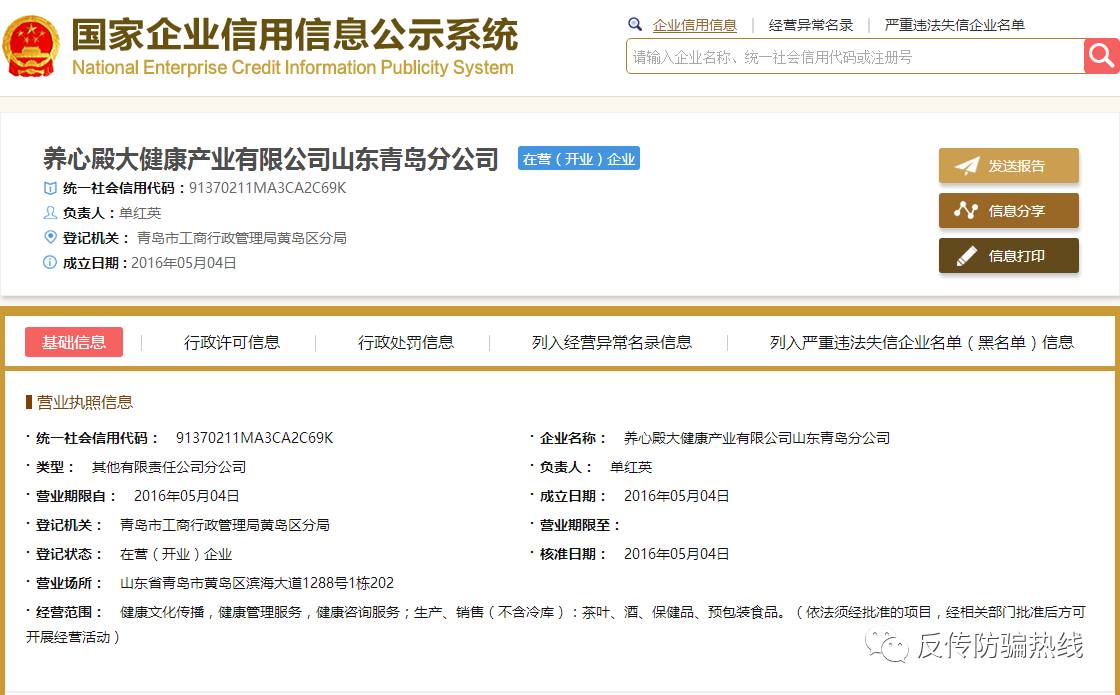Viewport: 1120px width, 695px height.
Task: Click the credit code icon beside 统一社会信用代码
Action: pyautogui.click(x=50, y=188)
